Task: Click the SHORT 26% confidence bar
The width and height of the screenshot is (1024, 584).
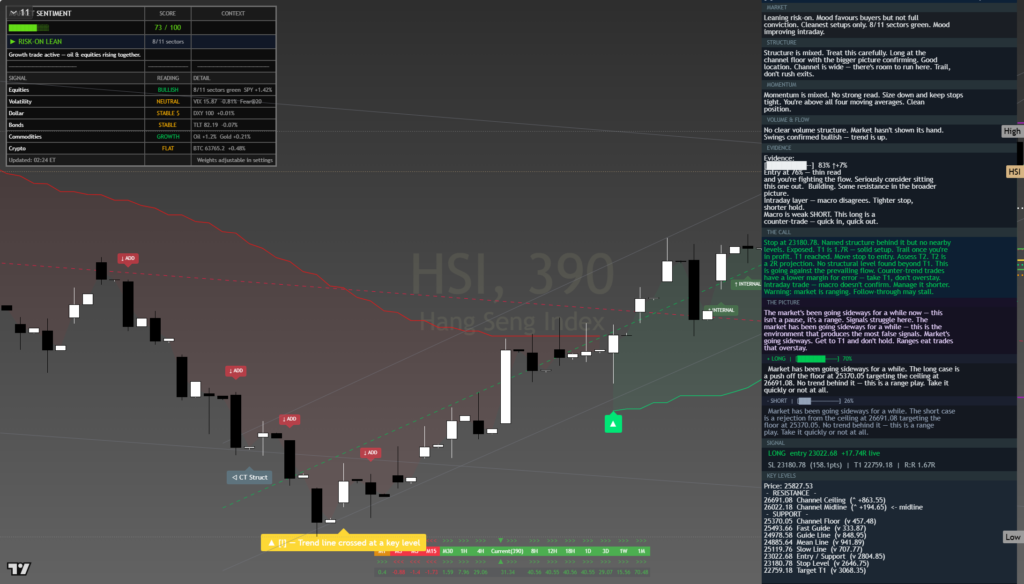Action: [x=818, y=401]
